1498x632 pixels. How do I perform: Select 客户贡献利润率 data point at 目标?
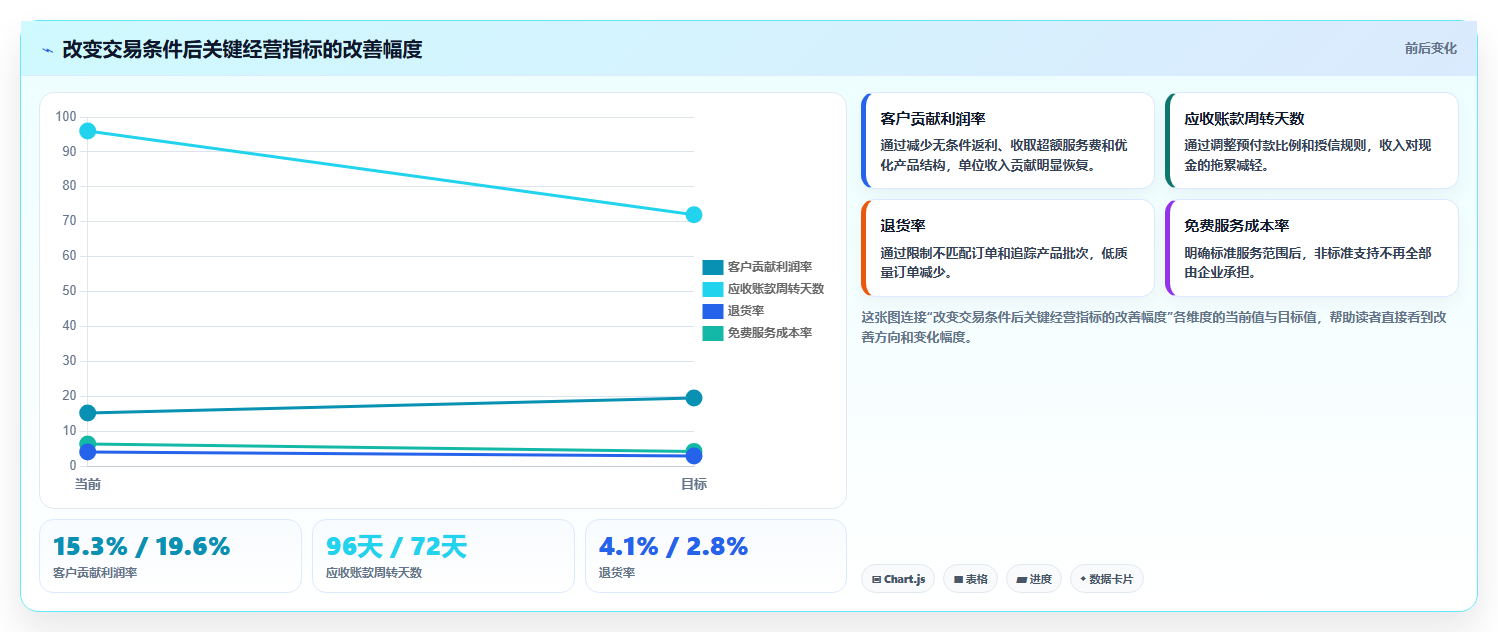pyautogui.click(x=694, y=398)
